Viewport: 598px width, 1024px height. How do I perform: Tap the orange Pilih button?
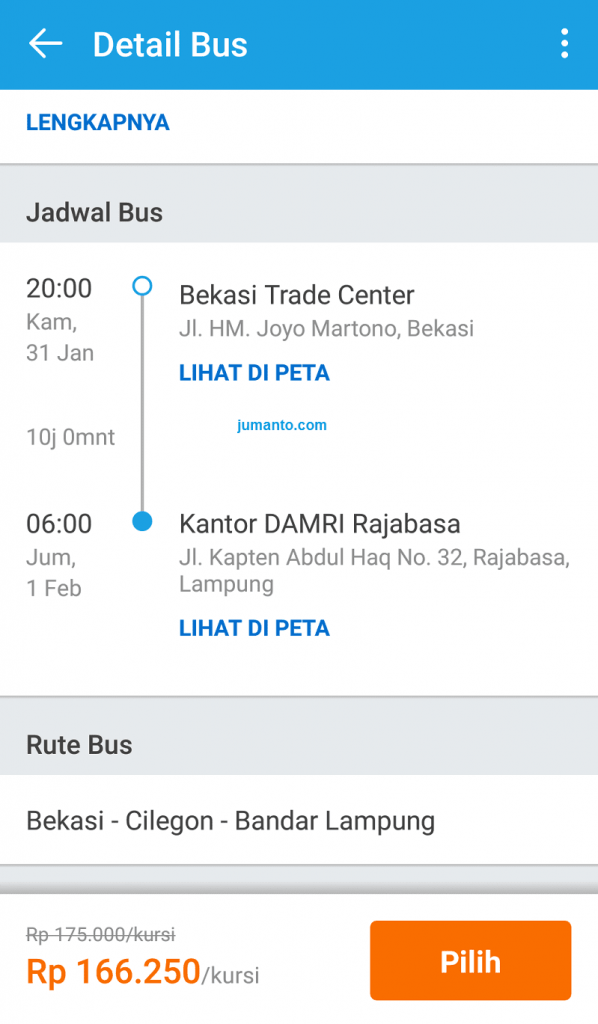(x=471, y=961)
